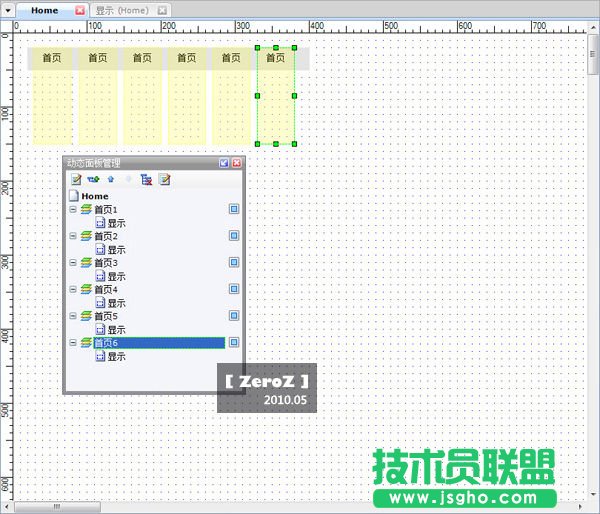The width and height of the screenshot is (600, 514).
Task: Collapse the 首页3 tree node
Action: pos(73,263)
